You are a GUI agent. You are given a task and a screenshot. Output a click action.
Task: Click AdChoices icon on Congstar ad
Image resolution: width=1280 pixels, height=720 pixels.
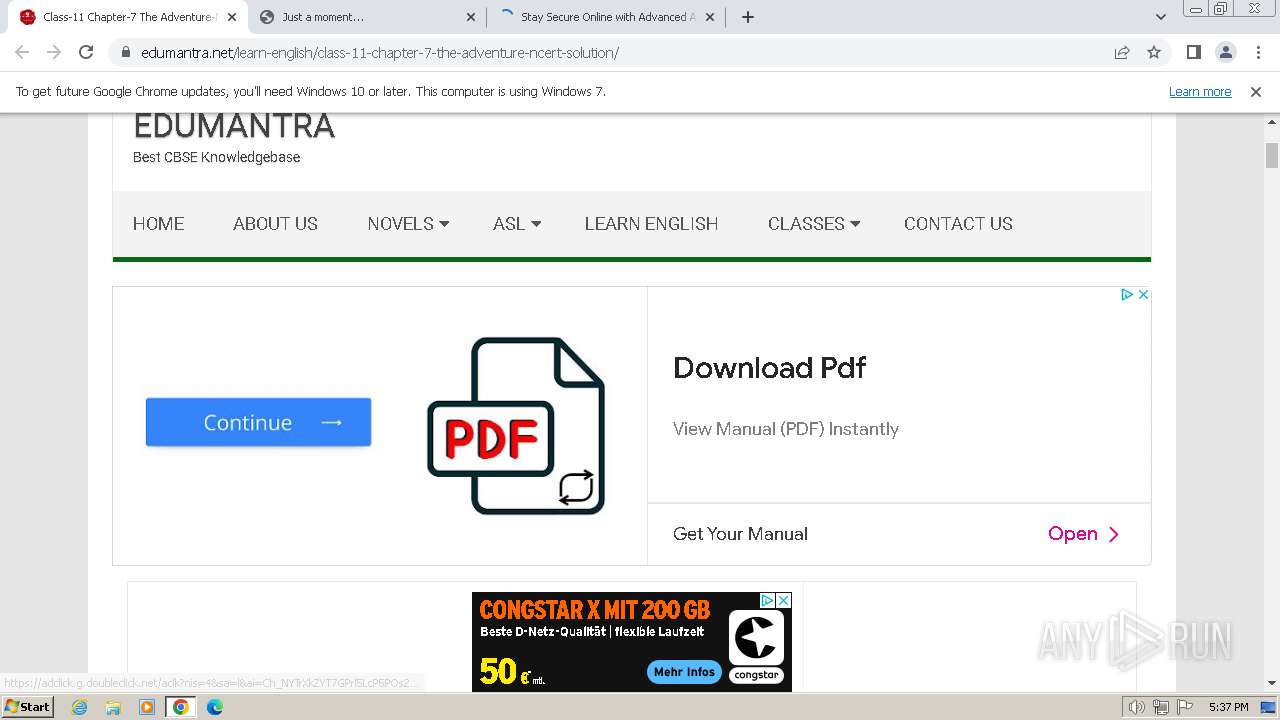(x=767, y=600)
